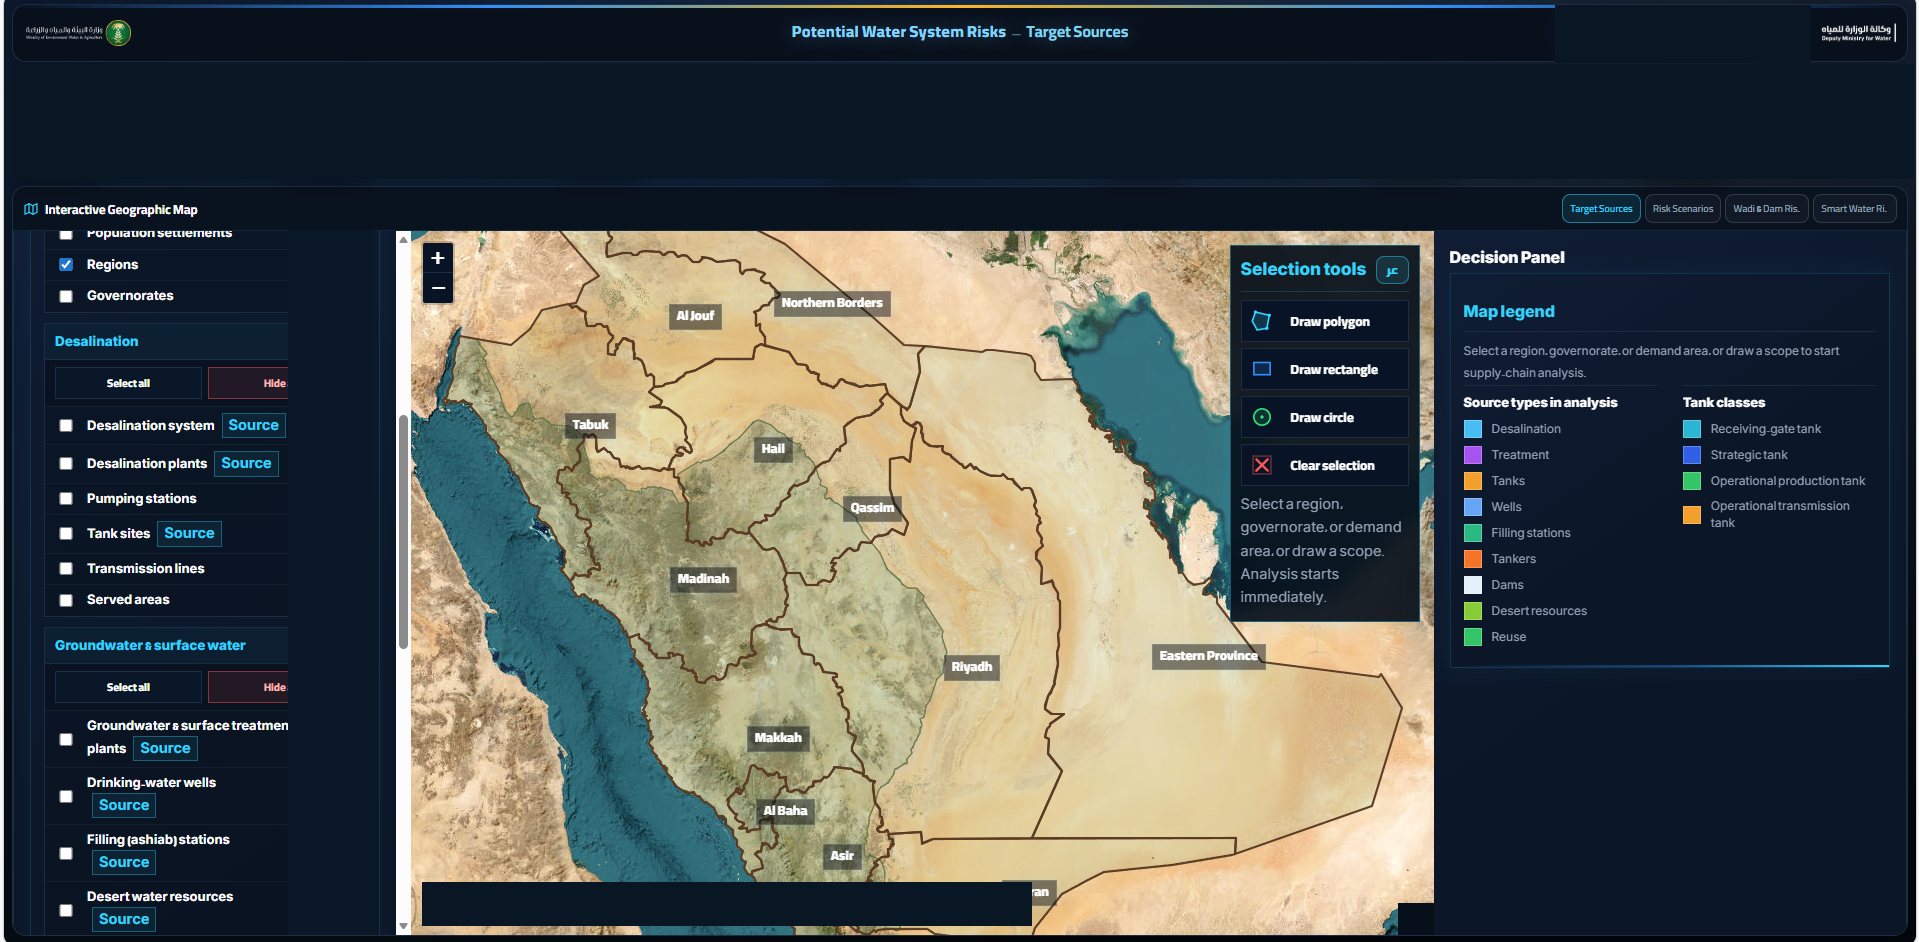Screen dimensions: 1919x942
Task: Click Source tag under Desert water resources
Action: 124,919
